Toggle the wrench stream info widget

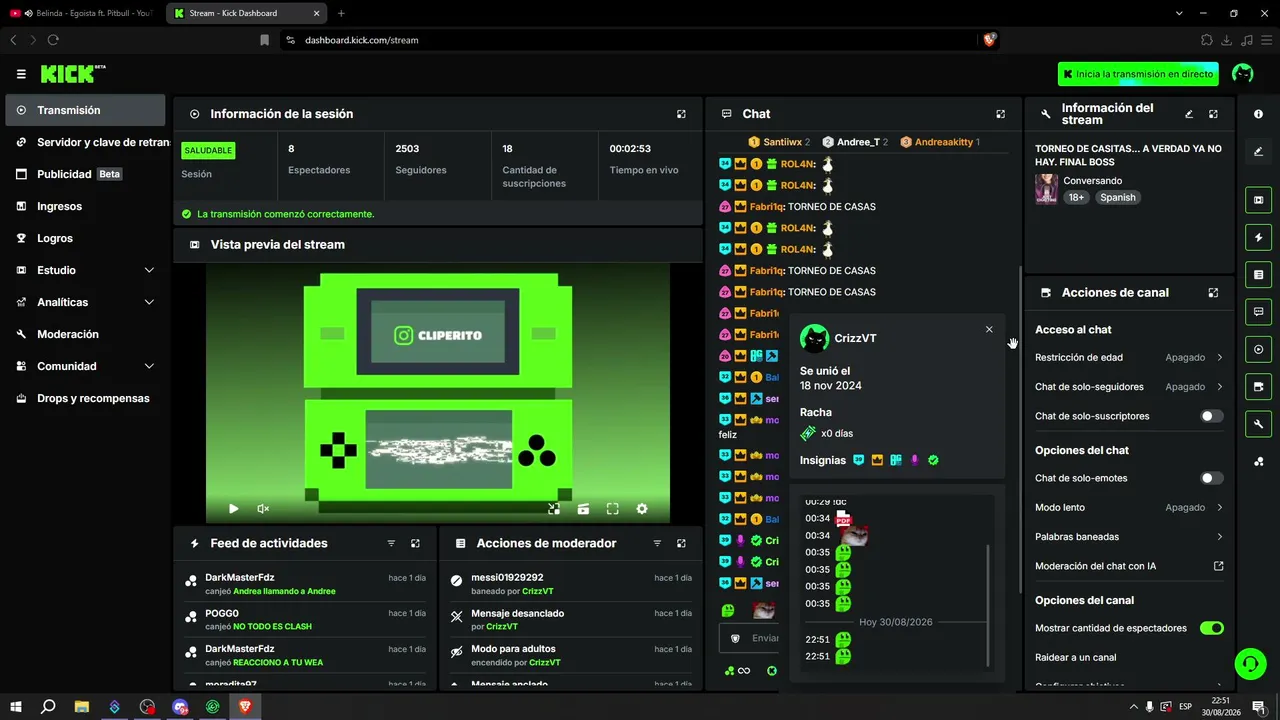[x=1258, y=424]
